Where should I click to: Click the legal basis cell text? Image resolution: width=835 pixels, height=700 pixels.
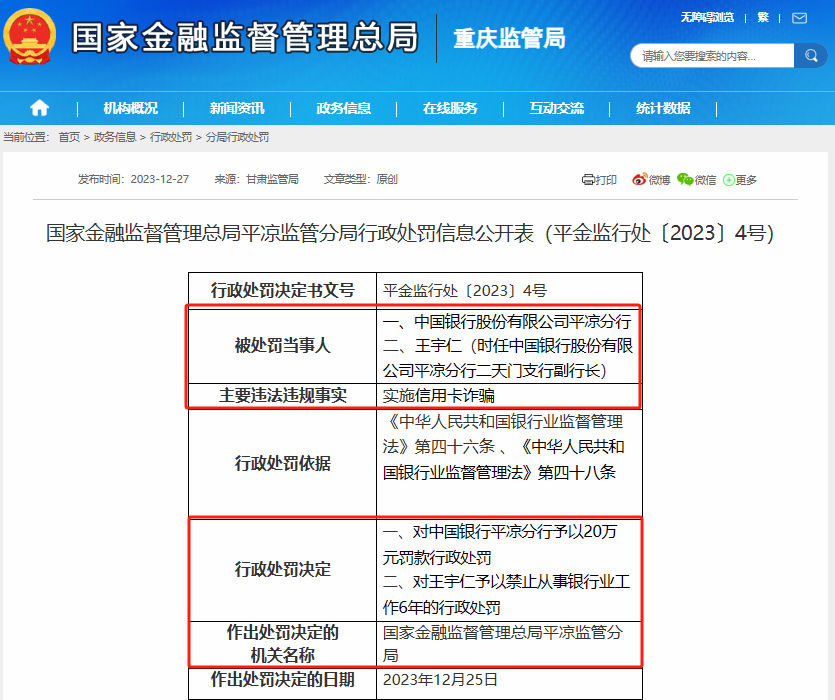pos(503,447)
